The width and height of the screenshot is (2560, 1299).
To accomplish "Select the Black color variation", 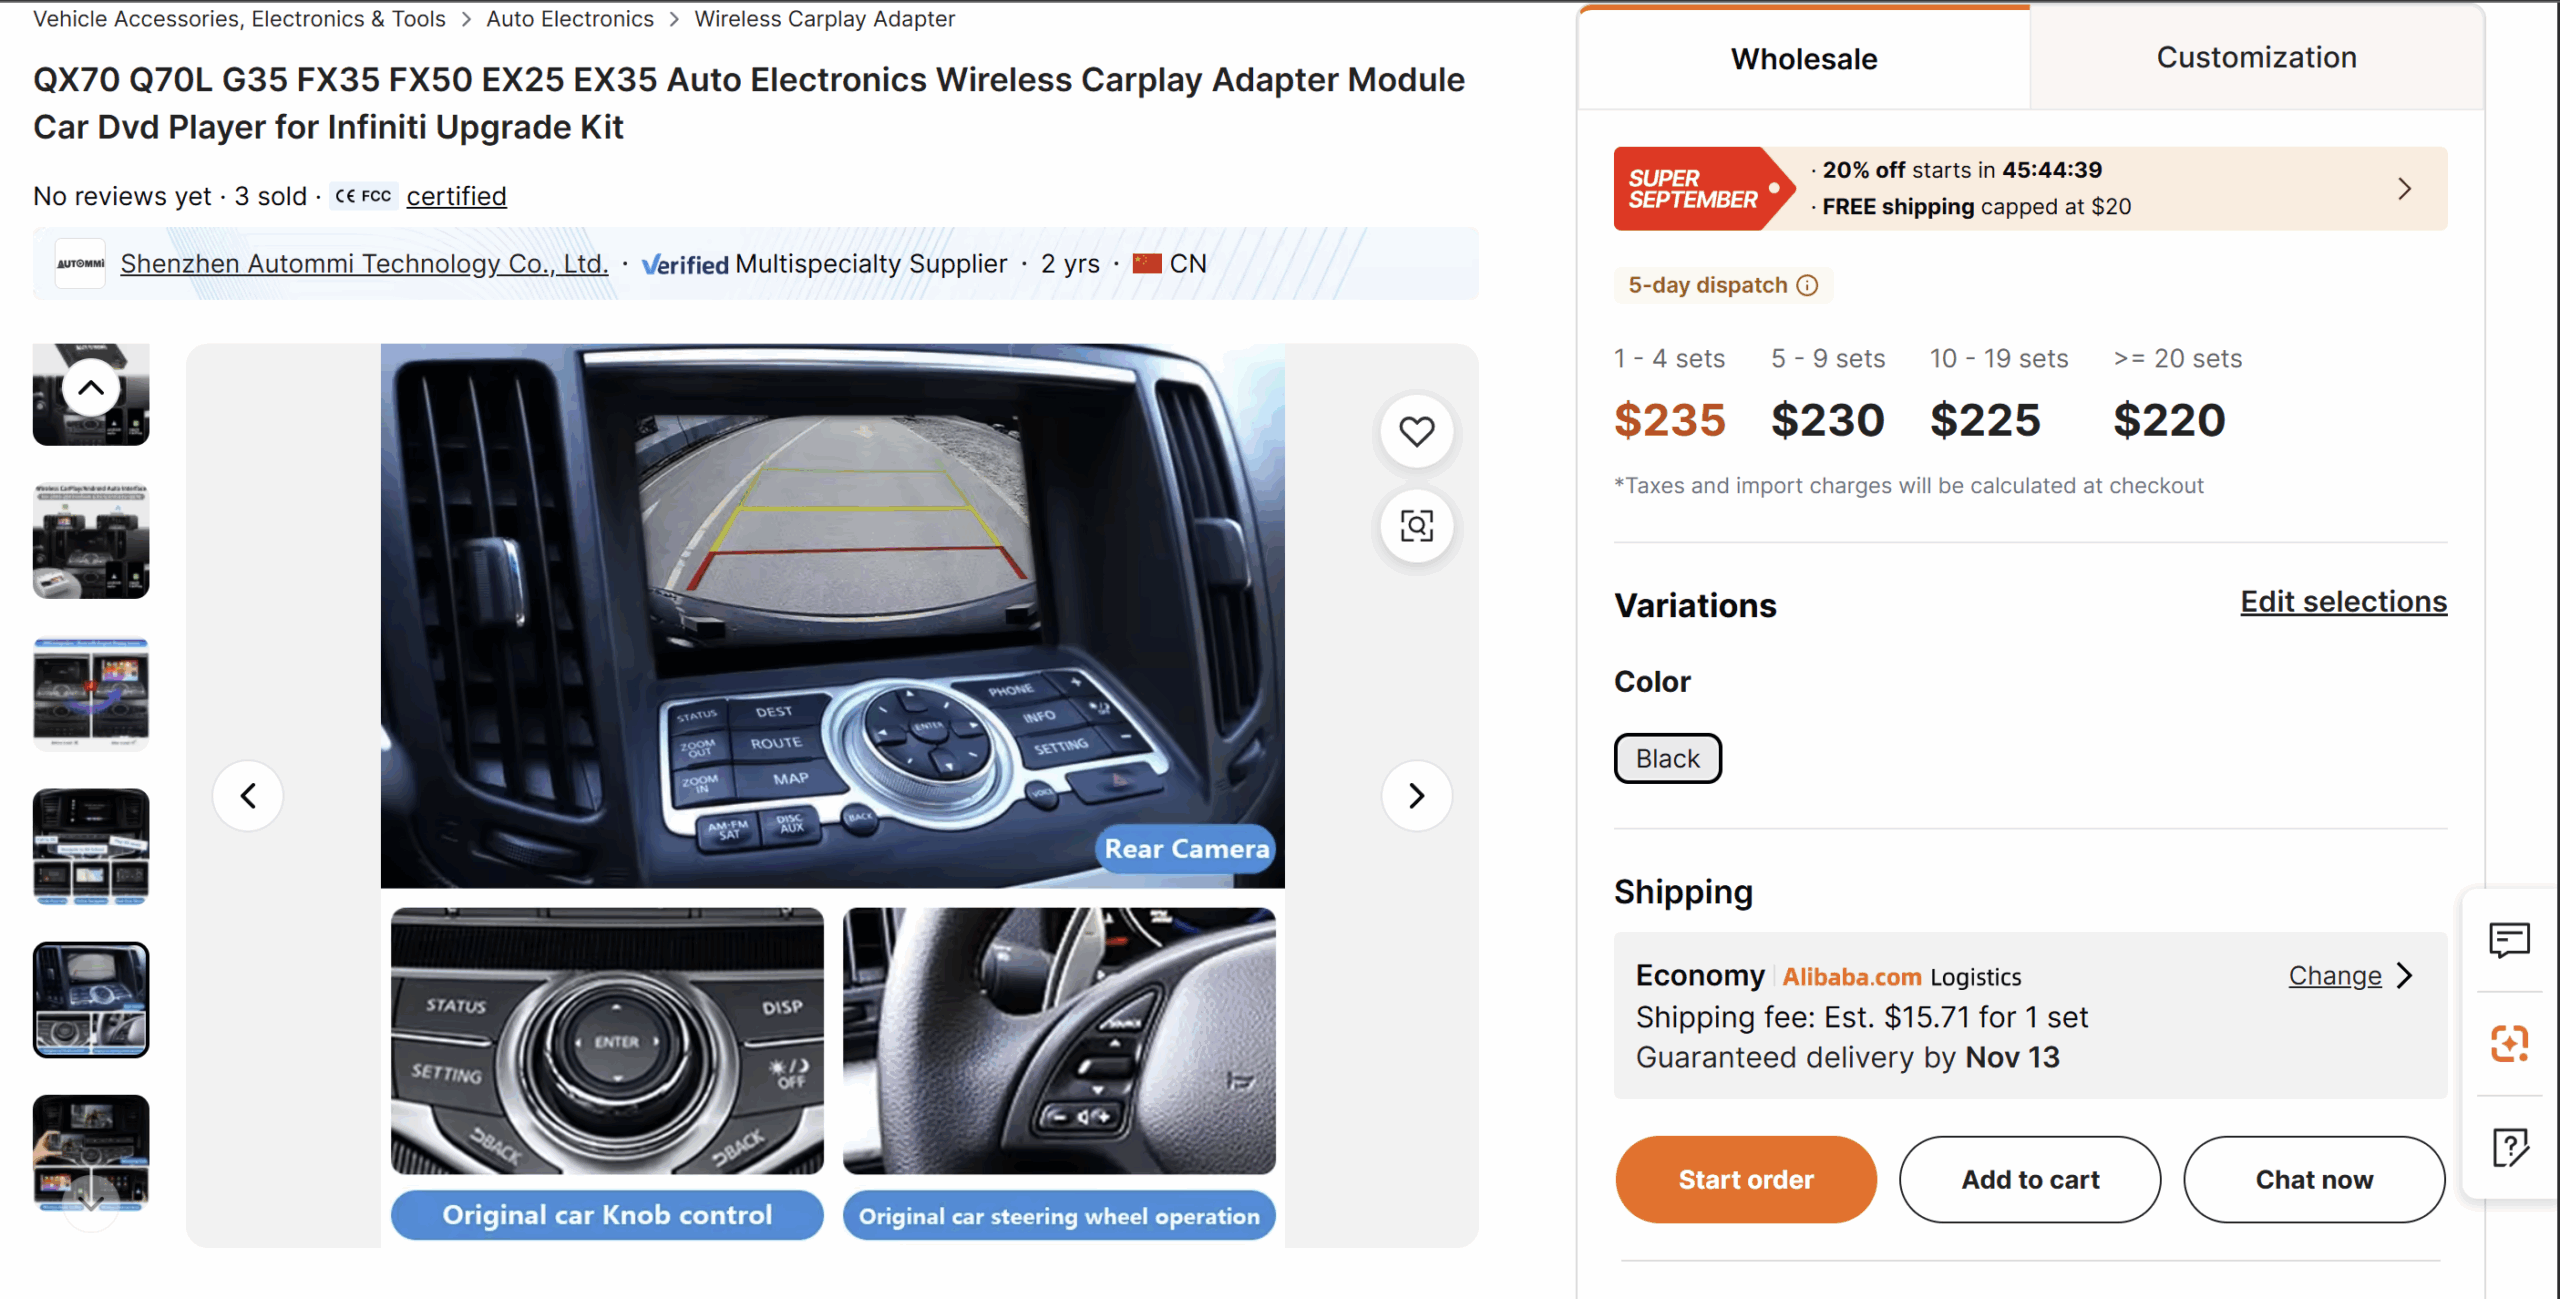I will coord(1667,759).
